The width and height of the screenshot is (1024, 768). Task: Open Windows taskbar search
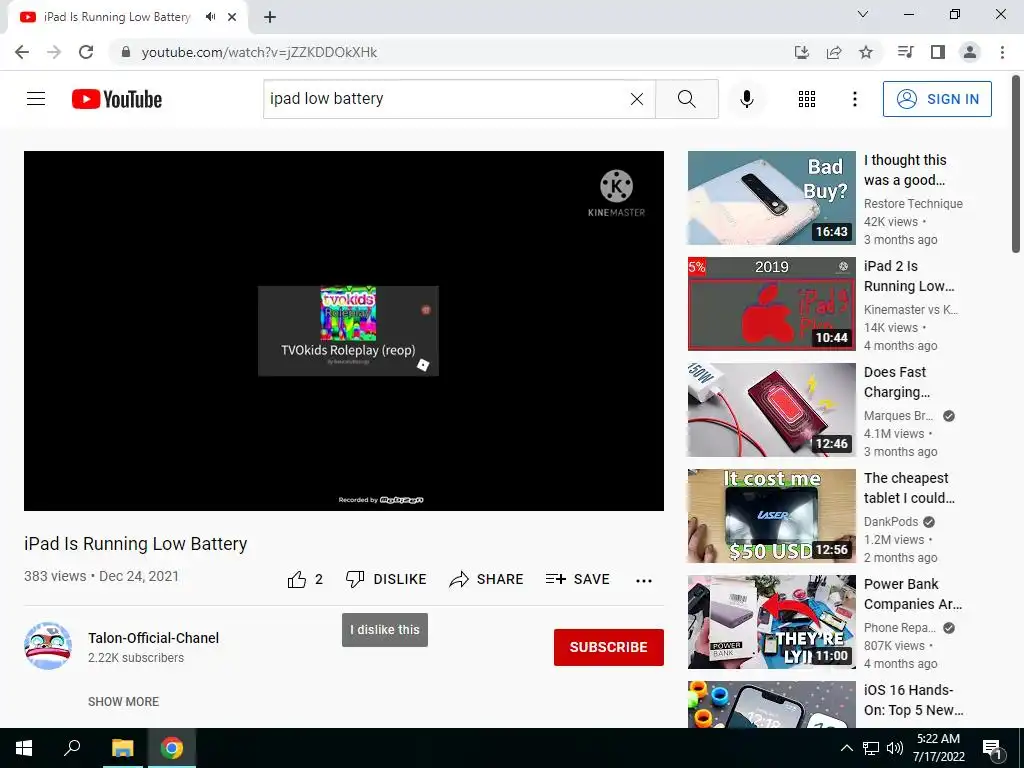point(72,748)
